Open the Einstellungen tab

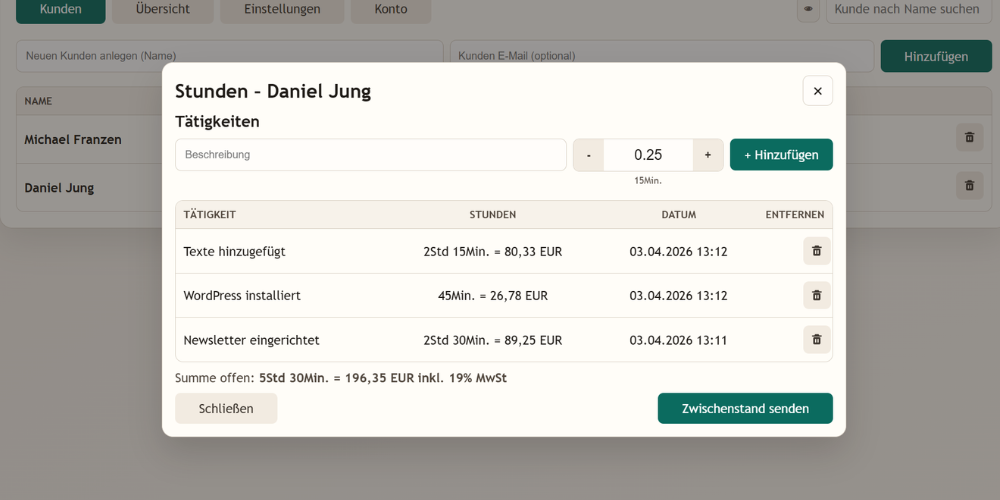tap(282, 10)
